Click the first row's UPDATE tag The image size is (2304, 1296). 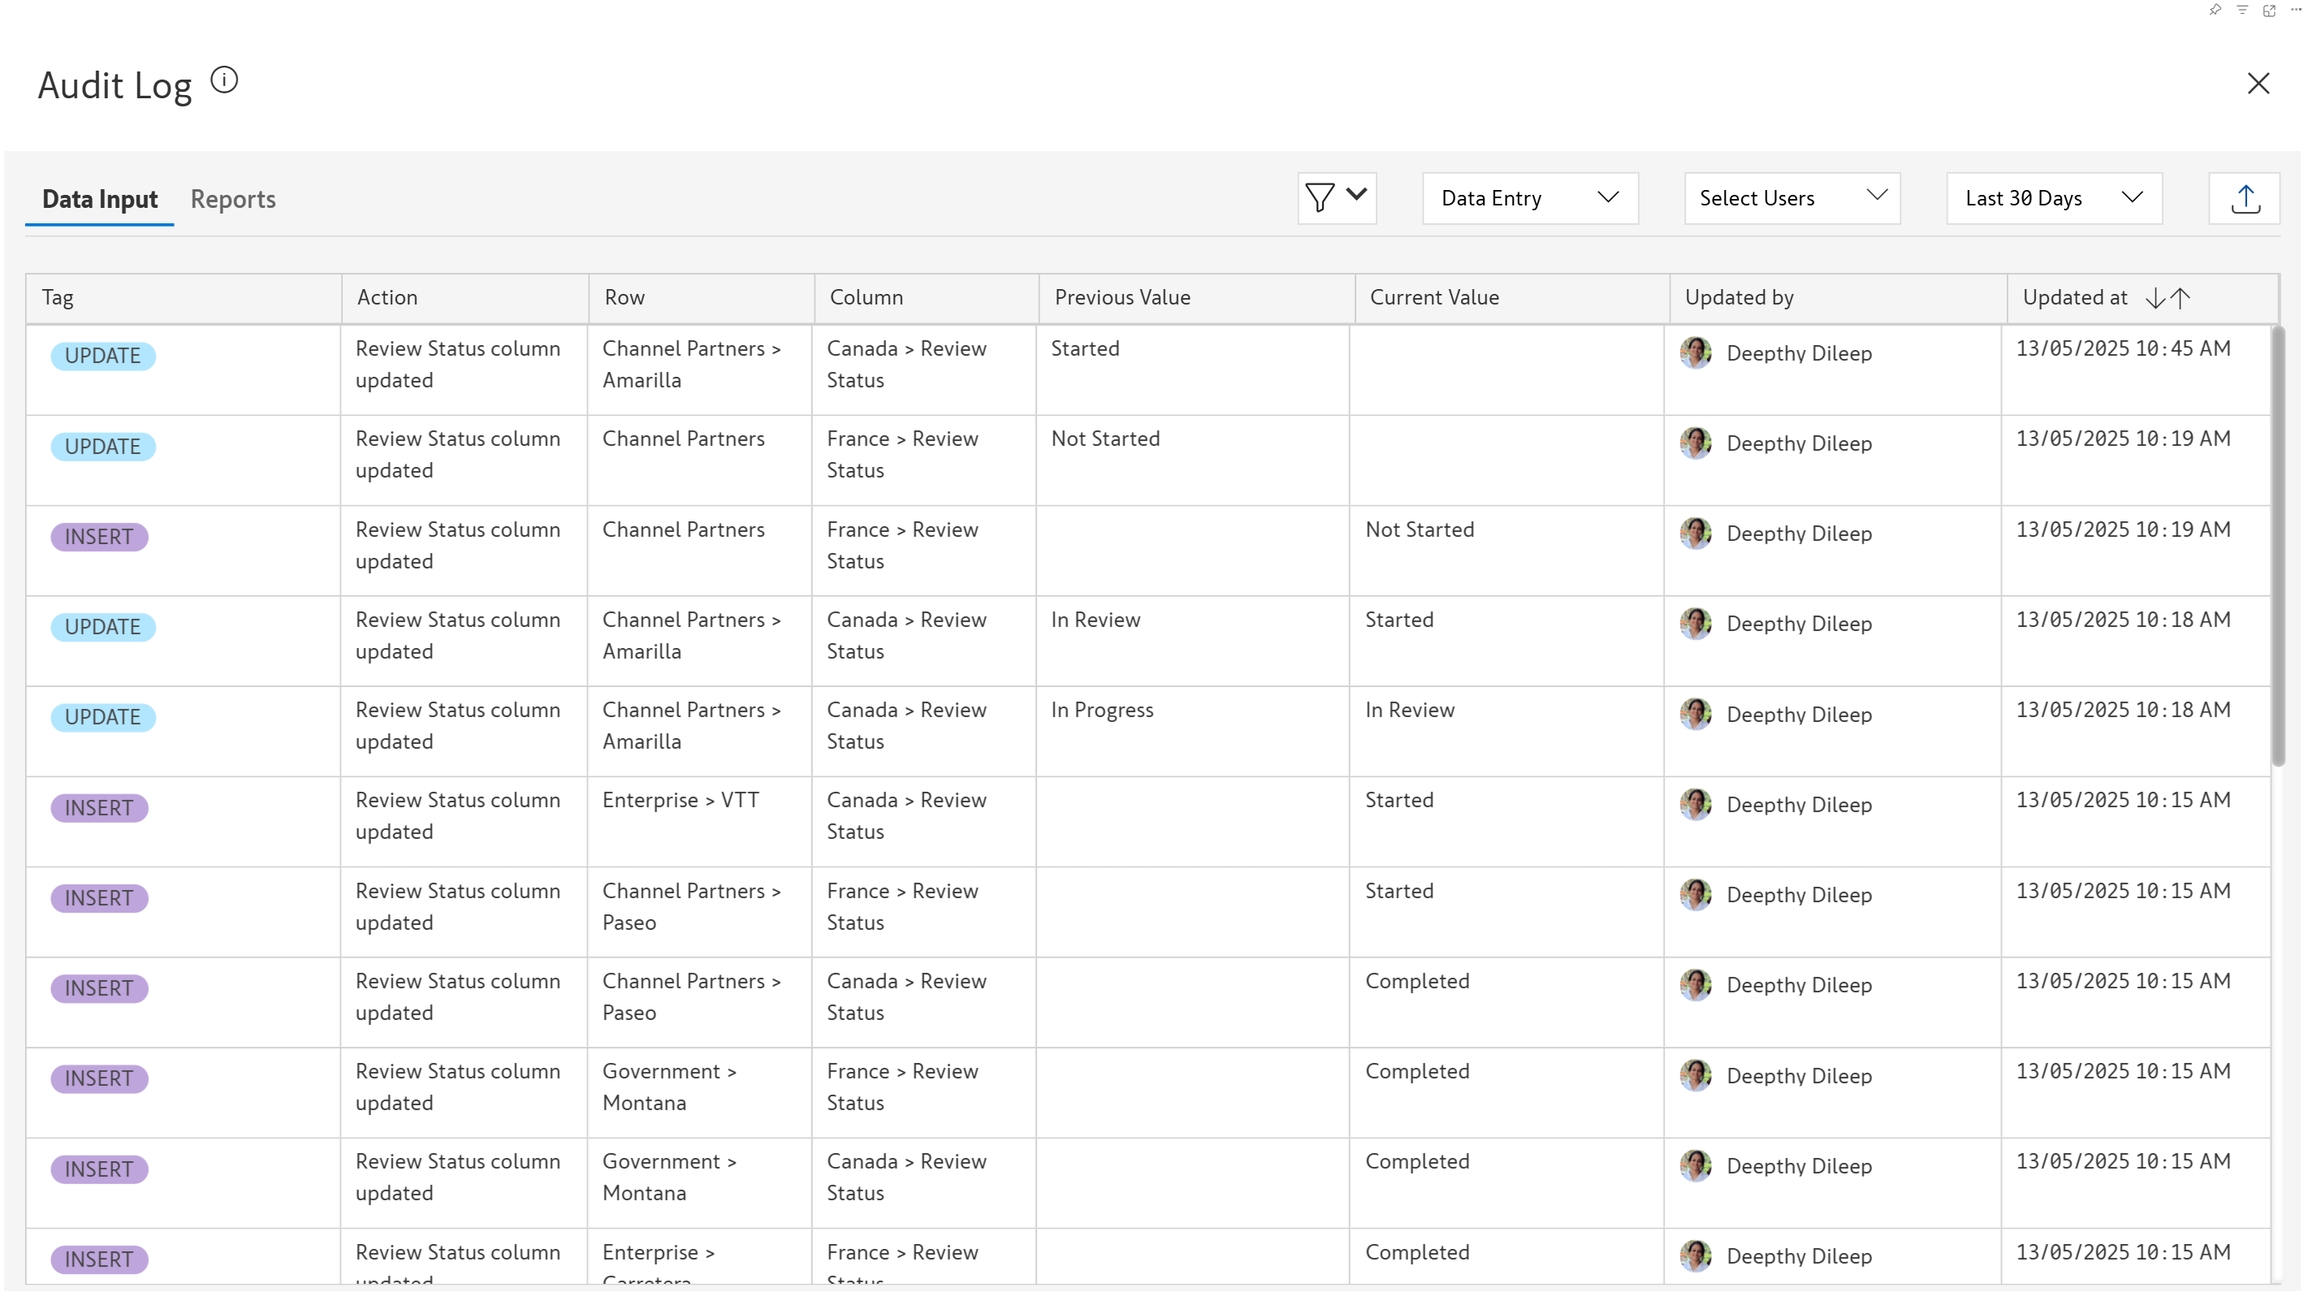(x=103, y=356)
